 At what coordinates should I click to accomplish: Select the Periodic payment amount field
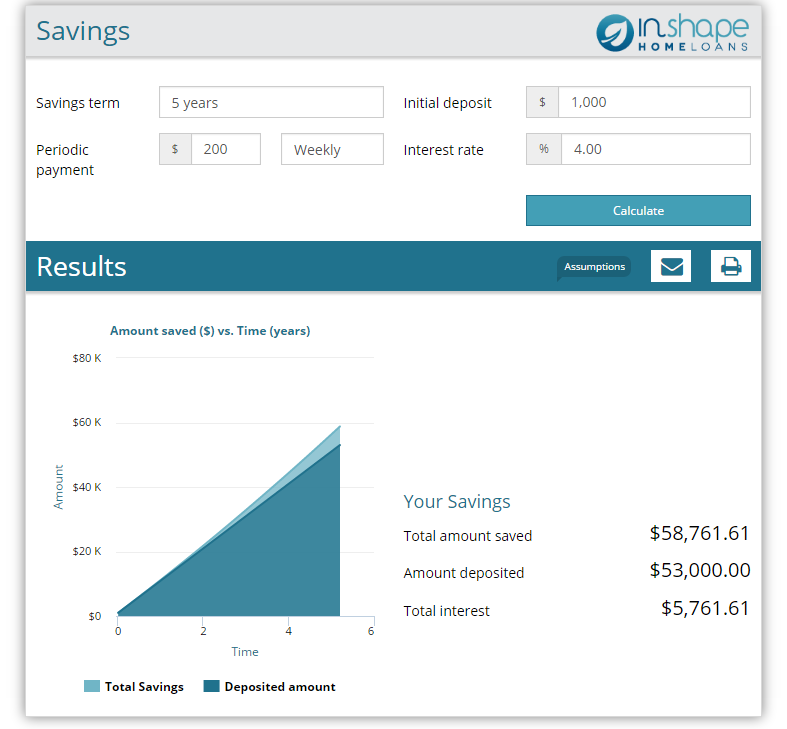(226, 150)
